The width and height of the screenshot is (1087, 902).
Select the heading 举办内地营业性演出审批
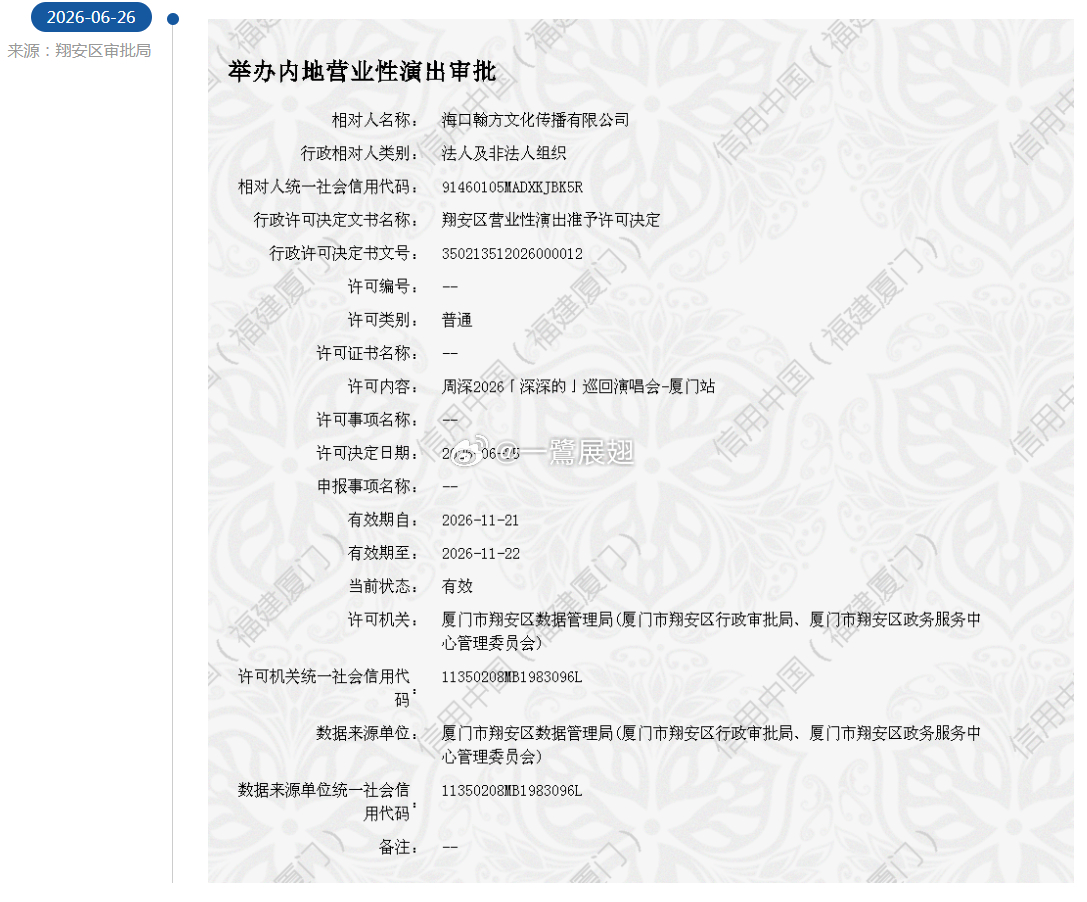coord(362,71)
